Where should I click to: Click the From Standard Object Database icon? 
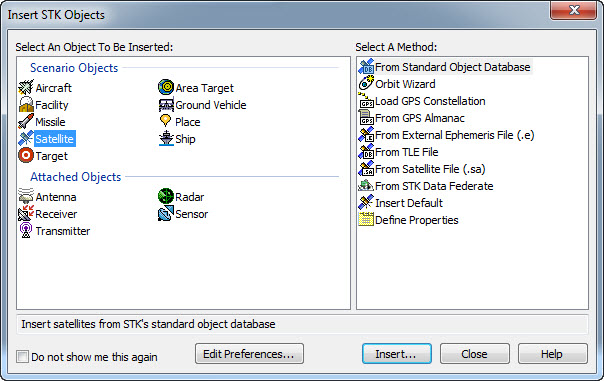click(x=366, y=67)
